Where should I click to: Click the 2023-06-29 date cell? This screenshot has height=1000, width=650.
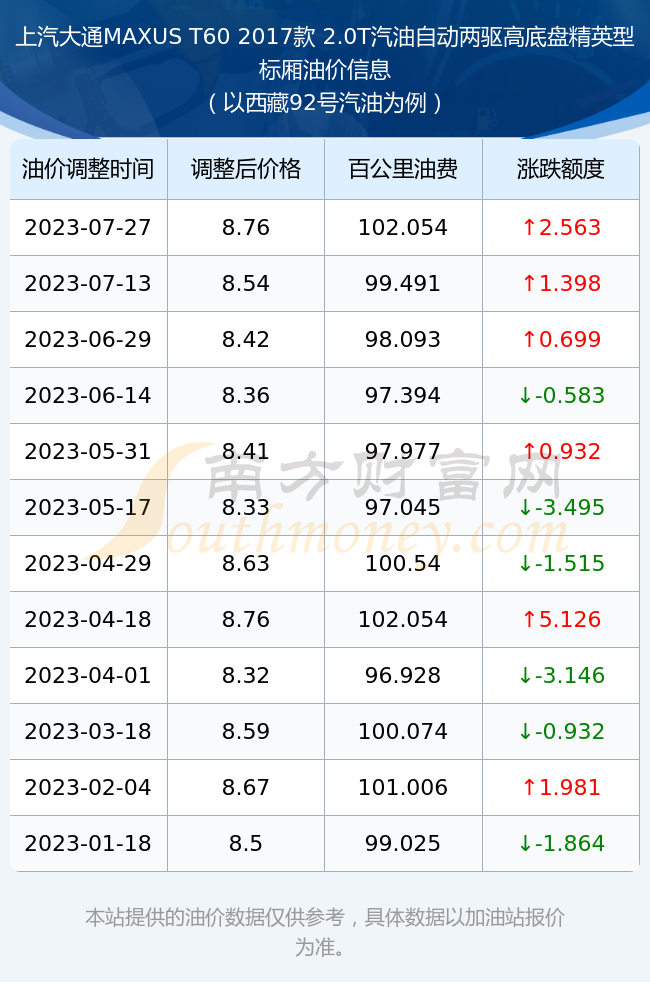click(88, 339)
